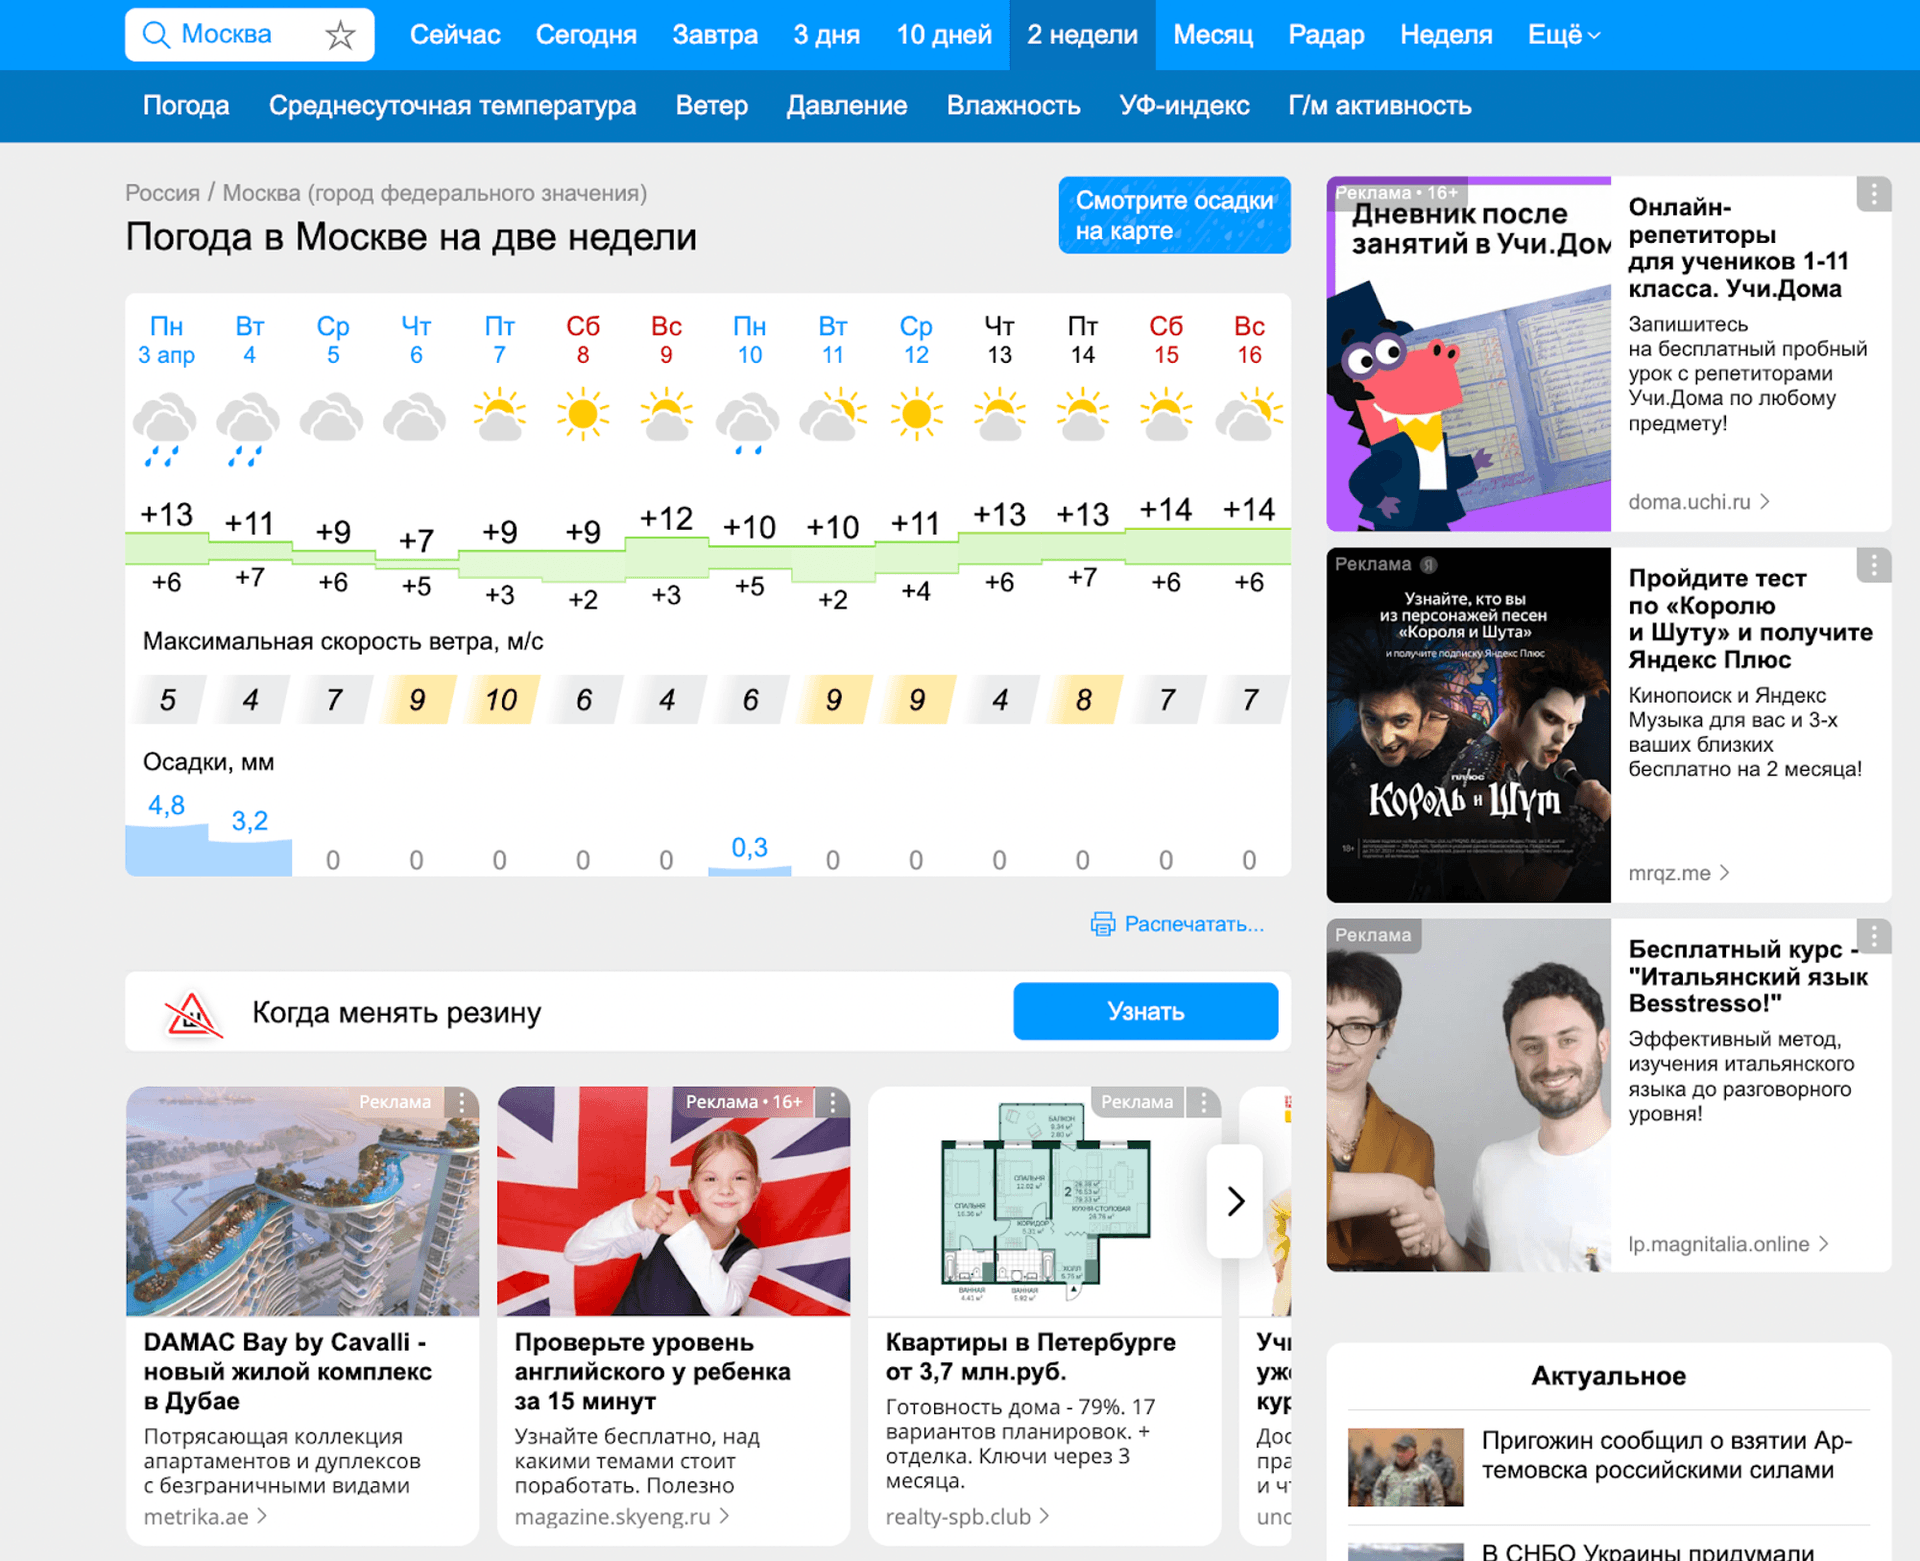Click the magnifier search icon

pos(156,35)
